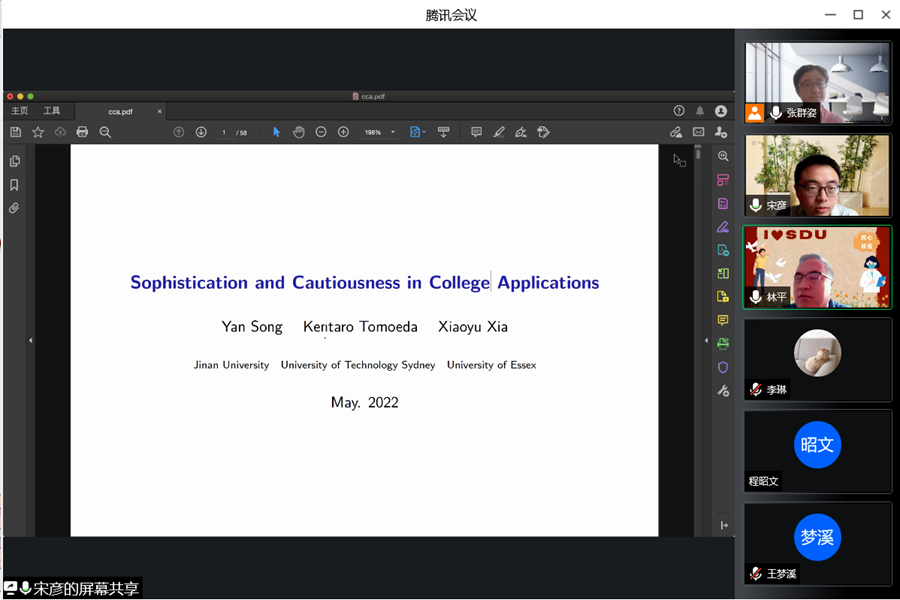Image resolution: width=900 pixels, height=600 pixels.
Task: Print the document using the printer icon
Action: pos(82,132)
